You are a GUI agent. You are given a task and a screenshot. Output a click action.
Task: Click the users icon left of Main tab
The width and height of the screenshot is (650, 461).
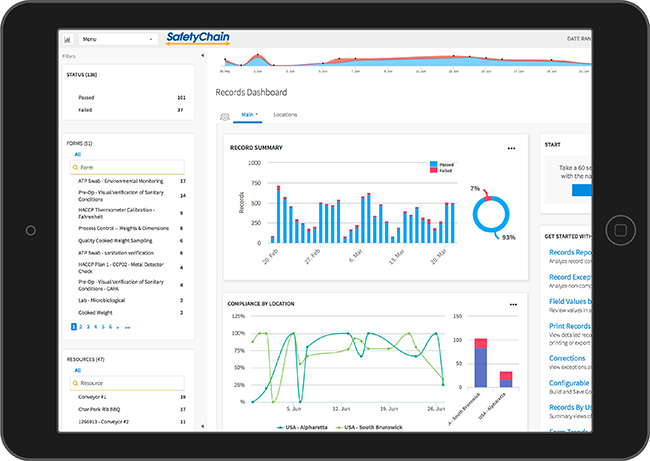pyautogui.click(x=225, y=117)
